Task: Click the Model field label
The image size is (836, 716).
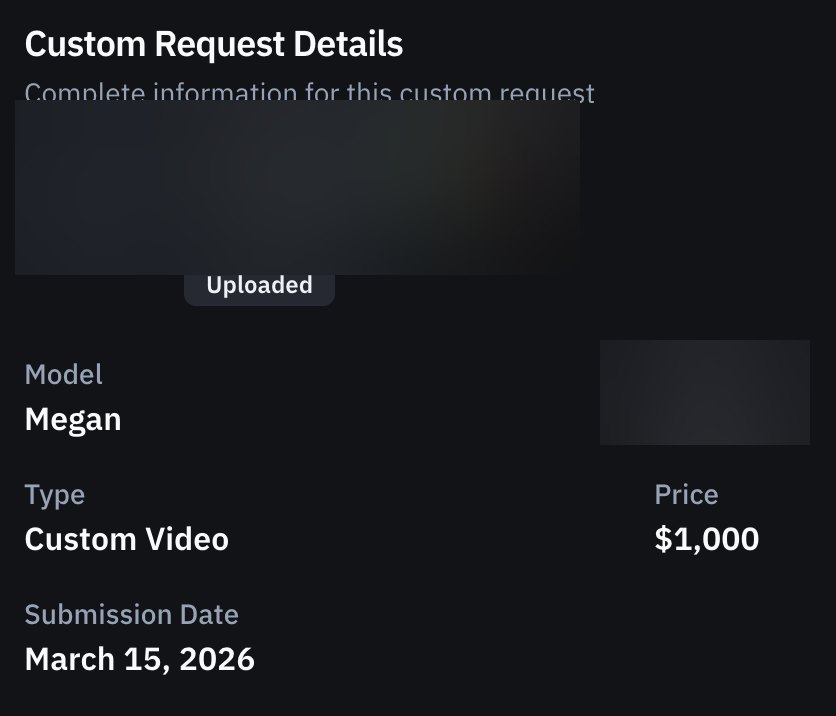Action: 63,374
